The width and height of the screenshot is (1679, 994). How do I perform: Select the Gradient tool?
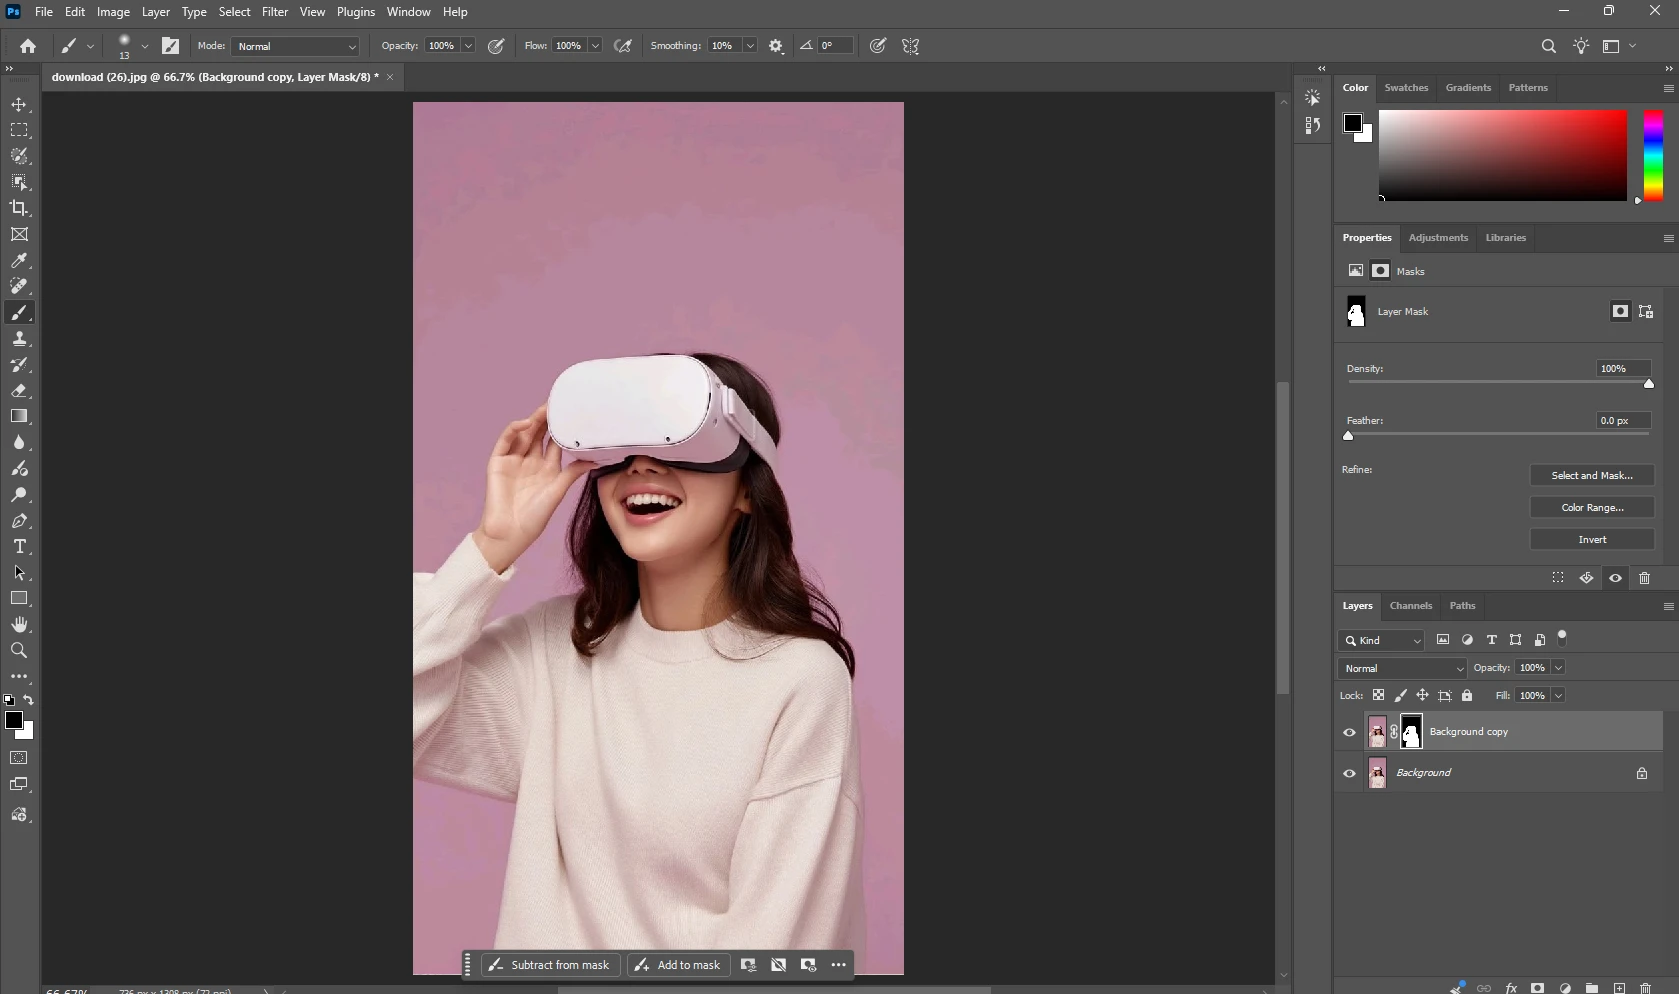(19, 416)
